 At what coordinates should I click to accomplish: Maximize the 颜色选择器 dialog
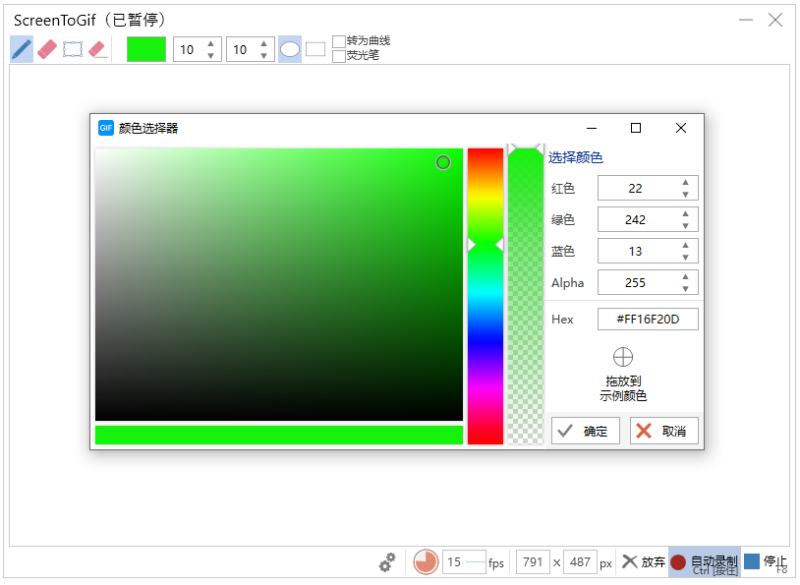pyautogui.click(x=636, y=128)
